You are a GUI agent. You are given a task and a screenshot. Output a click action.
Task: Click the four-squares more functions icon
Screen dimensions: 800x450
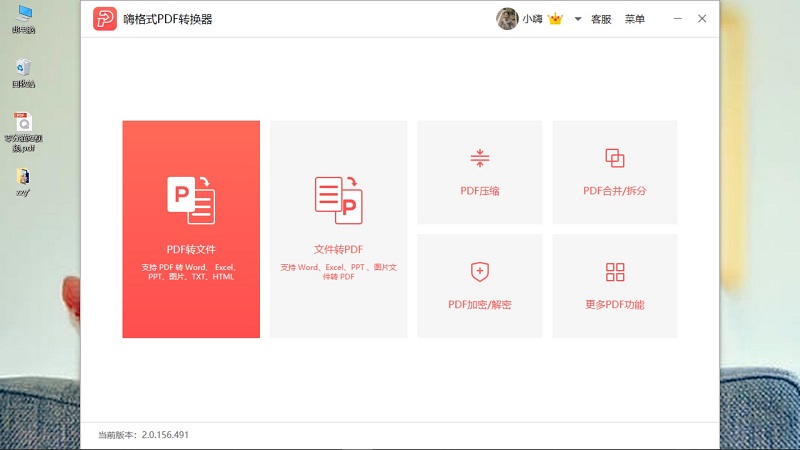click(x=615, y=272)
